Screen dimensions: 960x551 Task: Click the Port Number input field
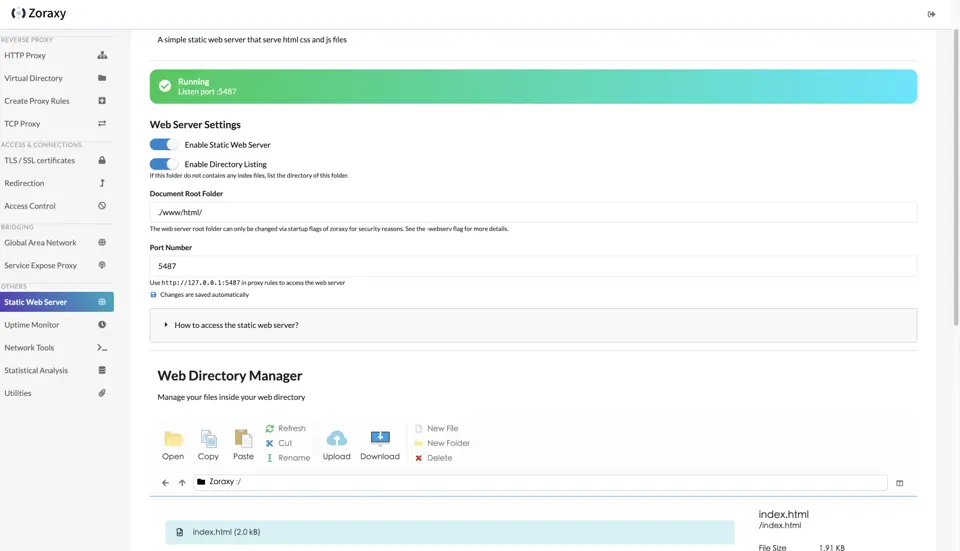click(533, 266)
